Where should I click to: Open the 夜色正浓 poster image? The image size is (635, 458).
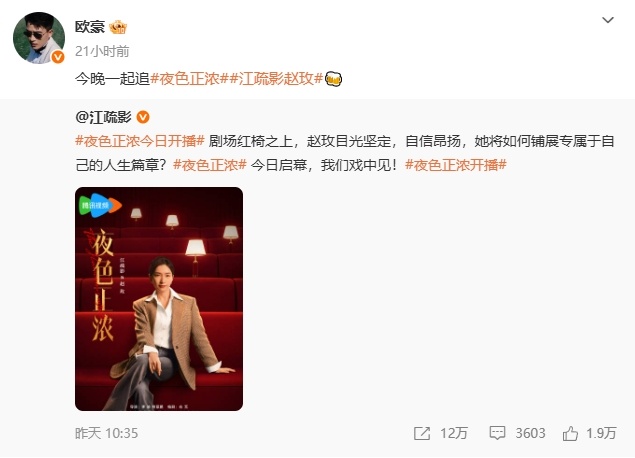pos(159,299)
